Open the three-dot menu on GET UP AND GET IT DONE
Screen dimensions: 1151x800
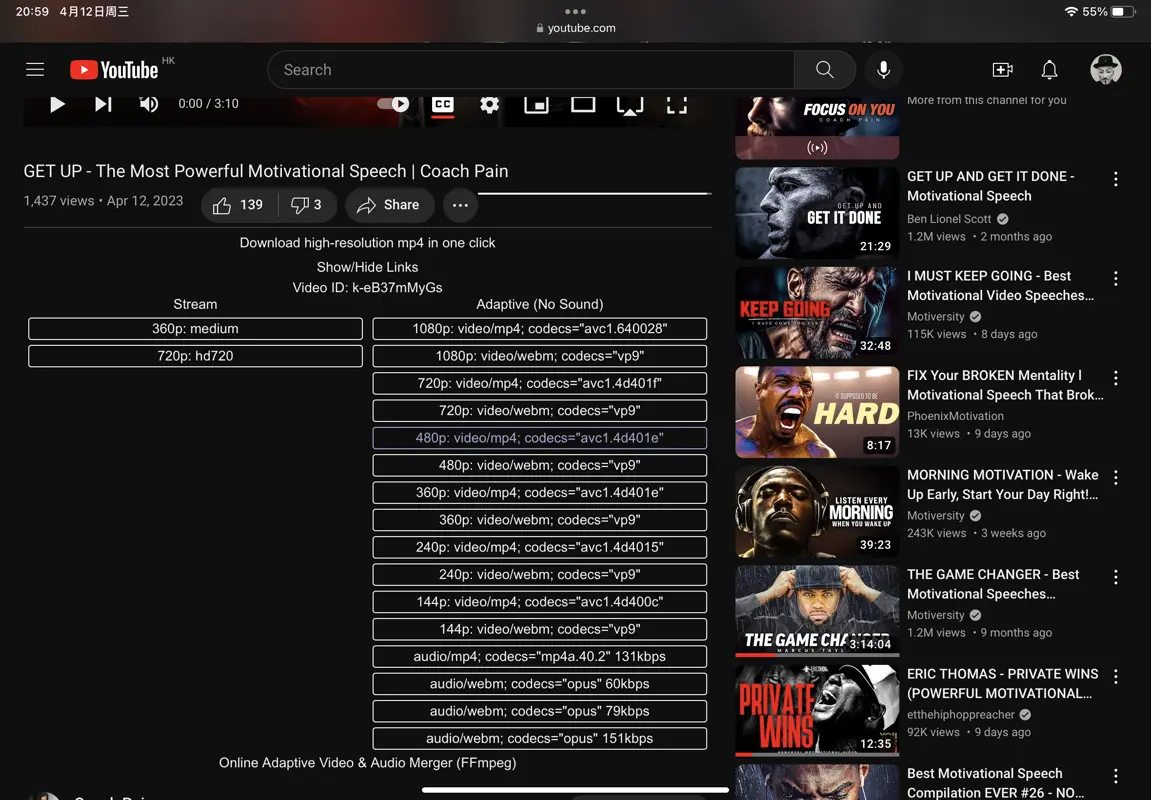(x=1116, y=179)
